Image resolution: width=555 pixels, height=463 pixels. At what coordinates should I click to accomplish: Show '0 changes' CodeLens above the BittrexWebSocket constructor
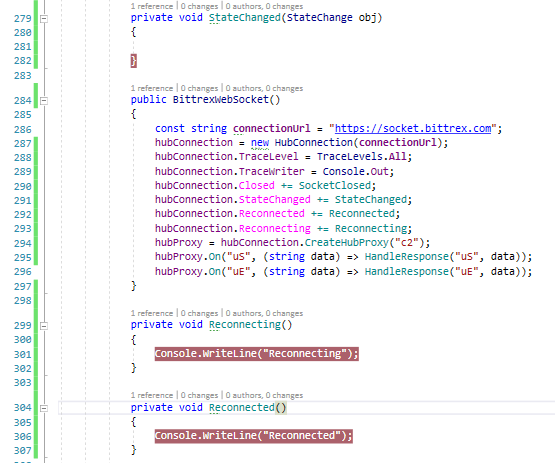point(199,88)
